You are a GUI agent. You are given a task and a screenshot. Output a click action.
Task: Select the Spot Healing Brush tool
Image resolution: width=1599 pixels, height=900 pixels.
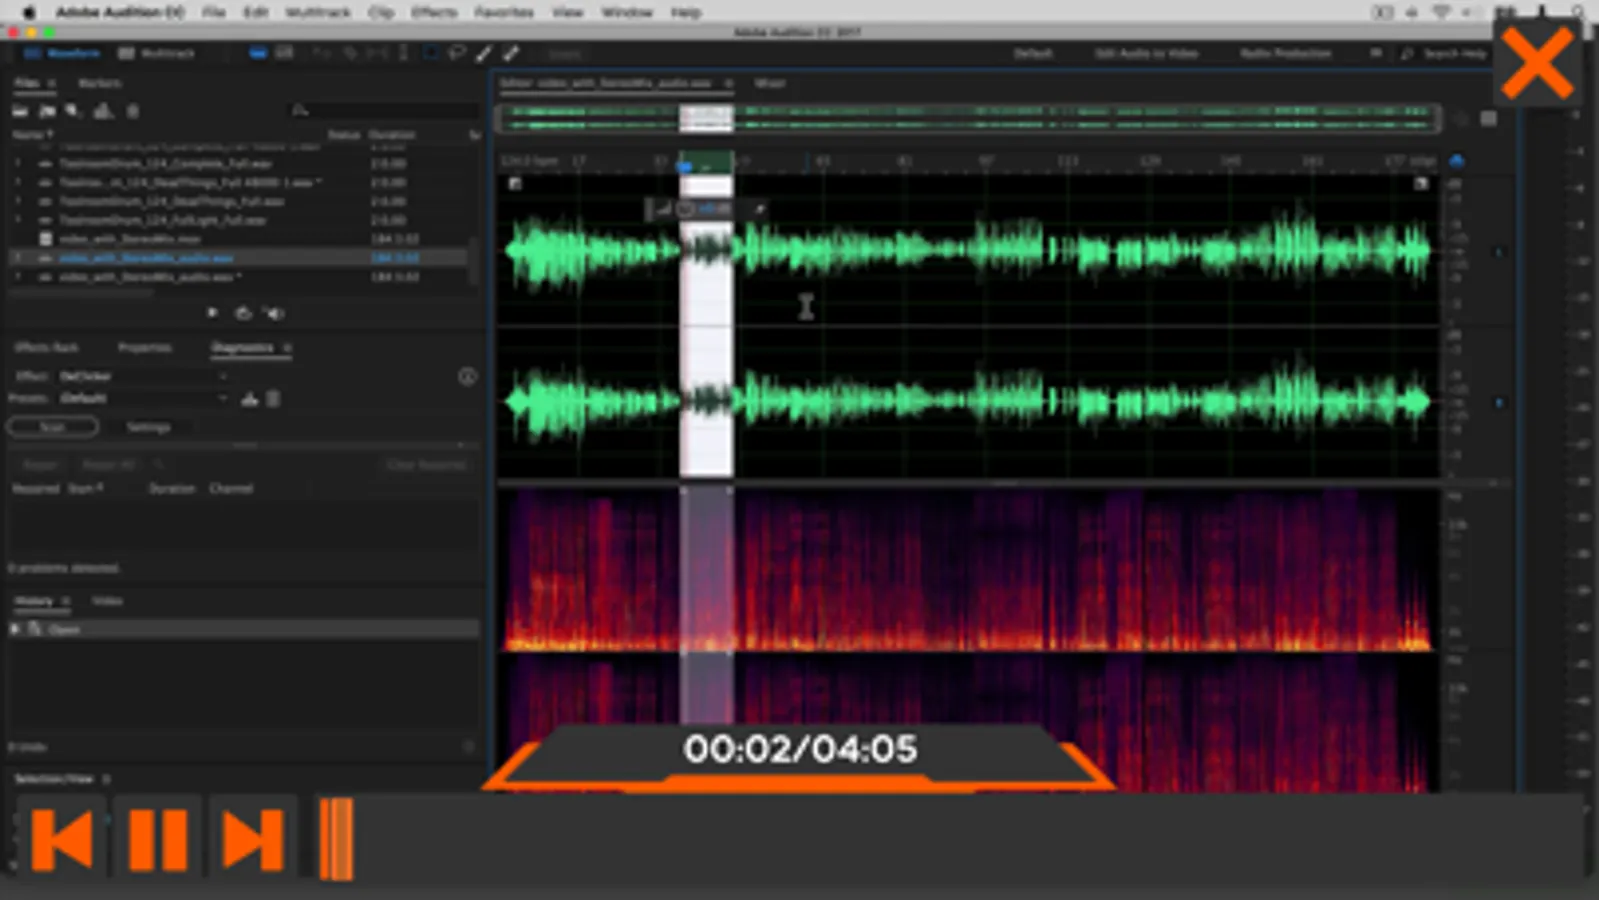point(511,53)
